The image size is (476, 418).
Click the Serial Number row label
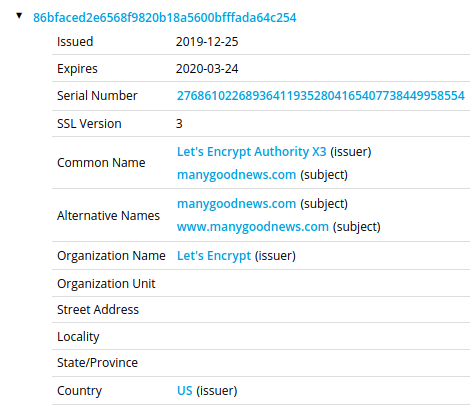pyautogui.click(x=97, y=96)
